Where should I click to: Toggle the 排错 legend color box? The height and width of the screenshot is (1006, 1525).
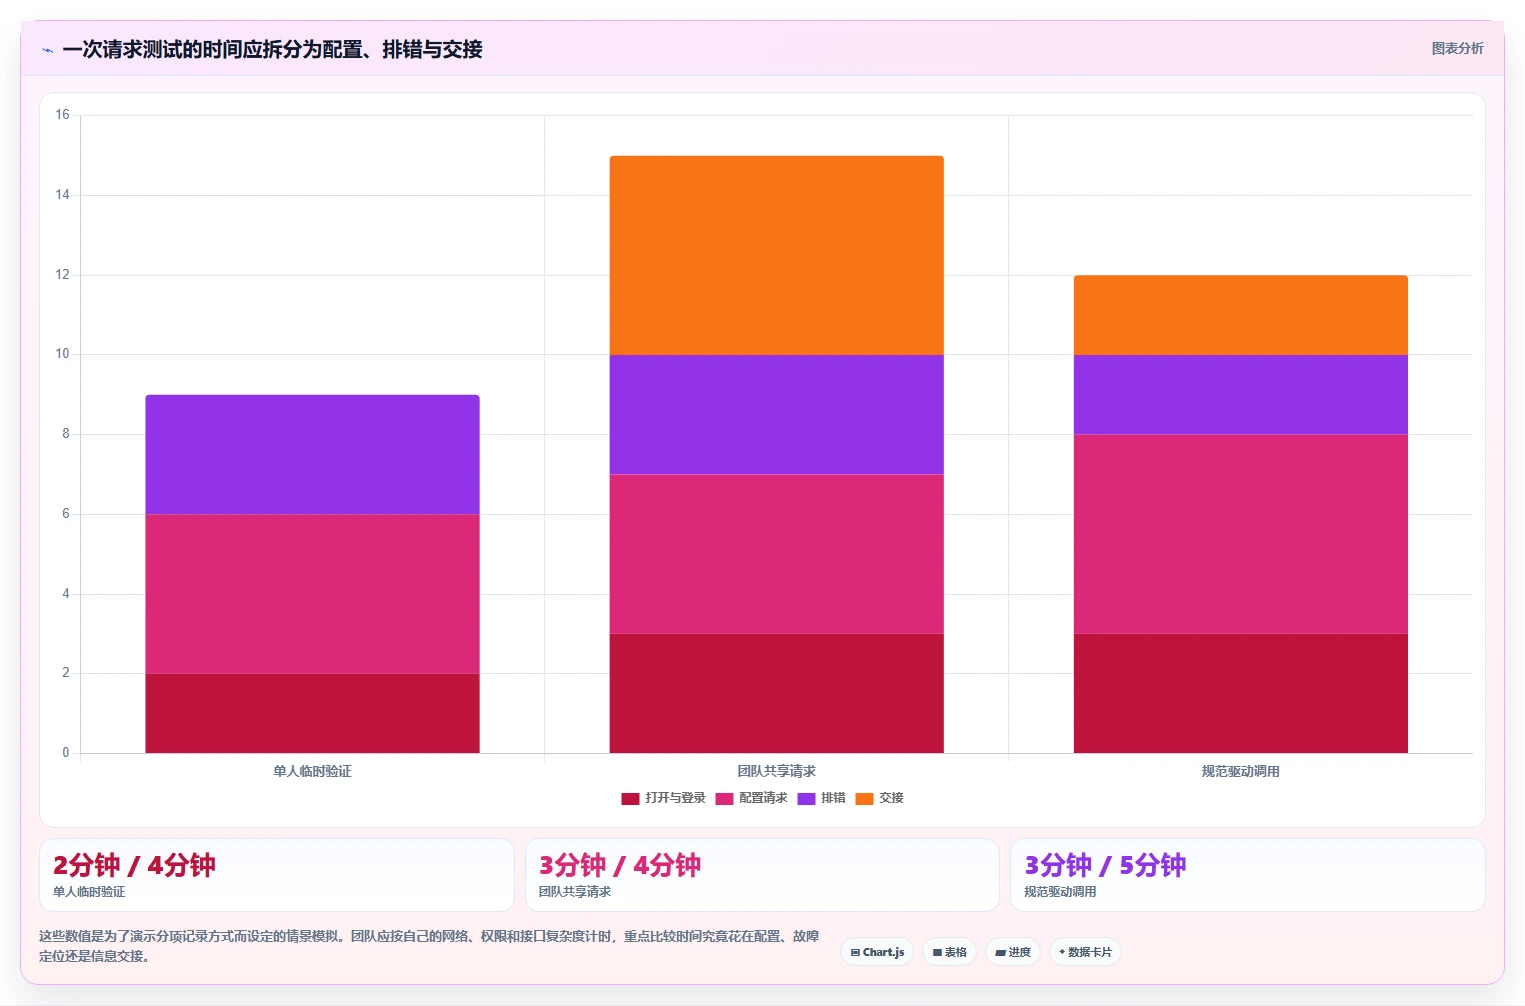(806, 798)
